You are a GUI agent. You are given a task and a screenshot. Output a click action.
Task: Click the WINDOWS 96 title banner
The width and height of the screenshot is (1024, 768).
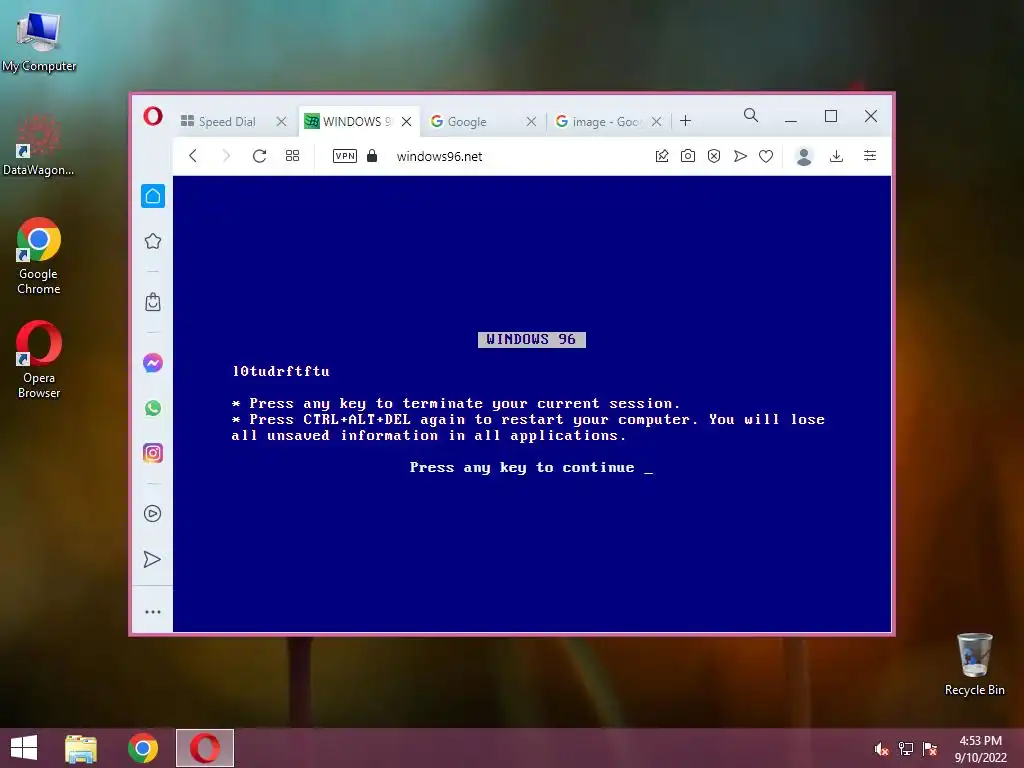pos(532,340)
